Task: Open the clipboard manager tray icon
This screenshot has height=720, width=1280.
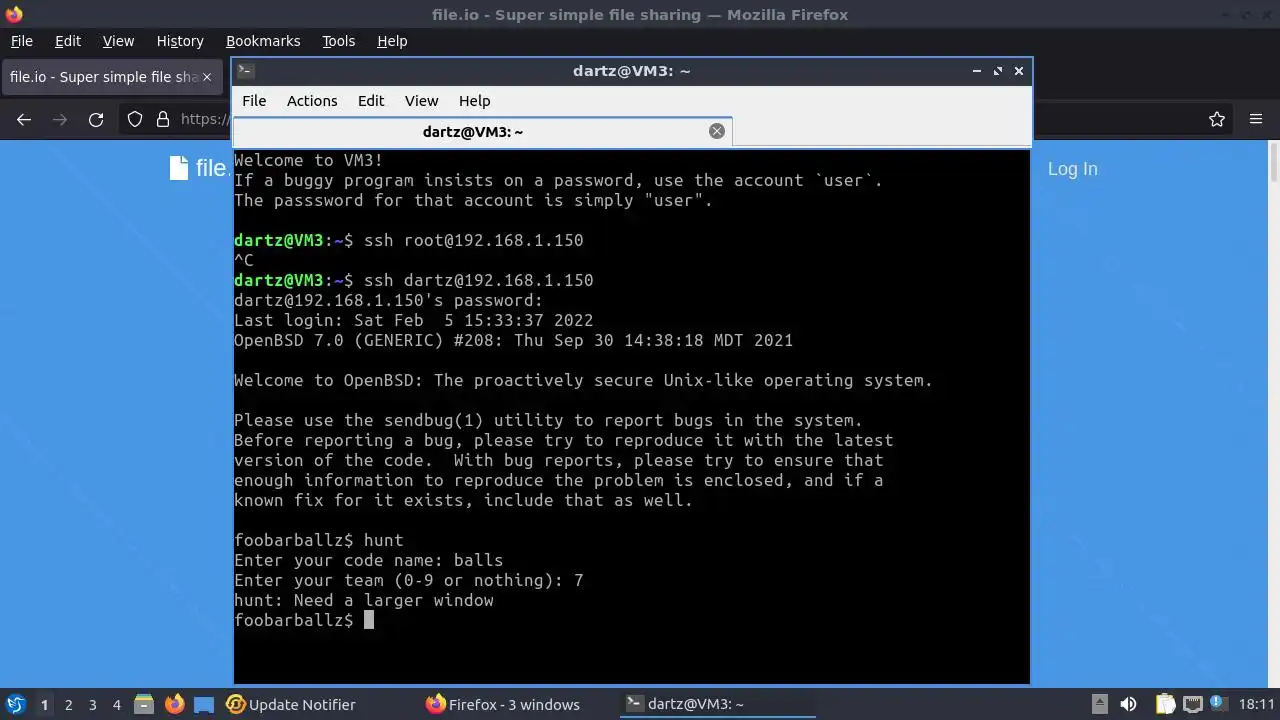Action: coord(1165,704)
